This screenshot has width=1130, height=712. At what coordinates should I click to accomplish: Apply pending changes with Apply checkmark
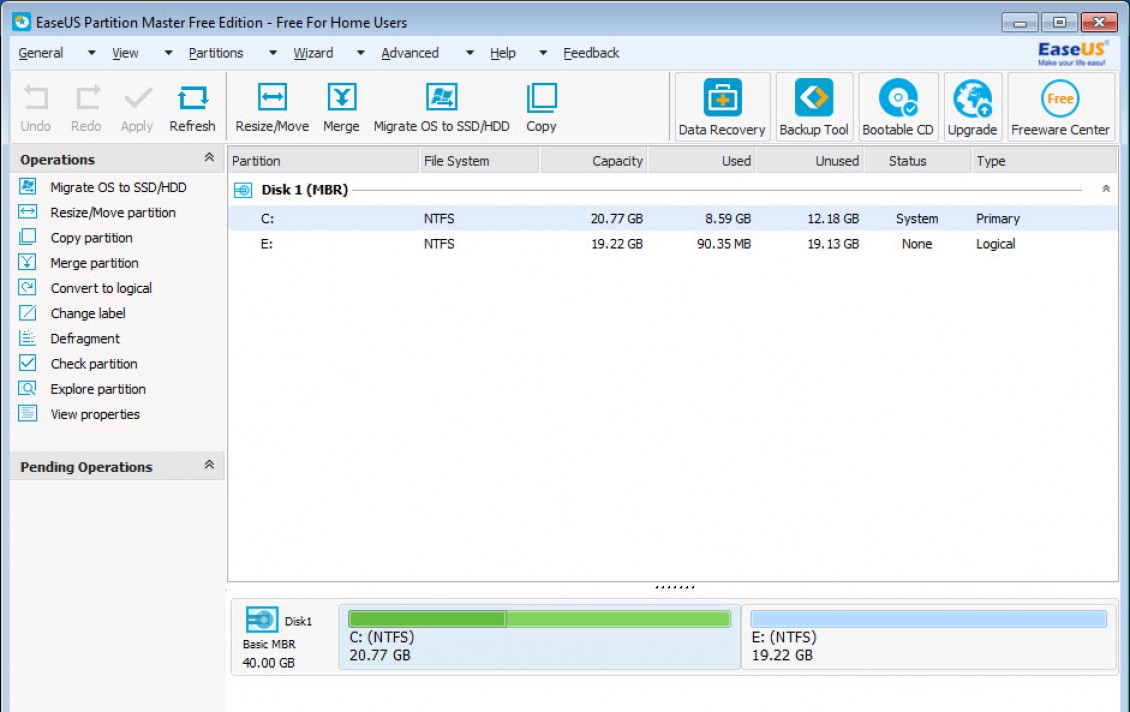click(137, 108)
